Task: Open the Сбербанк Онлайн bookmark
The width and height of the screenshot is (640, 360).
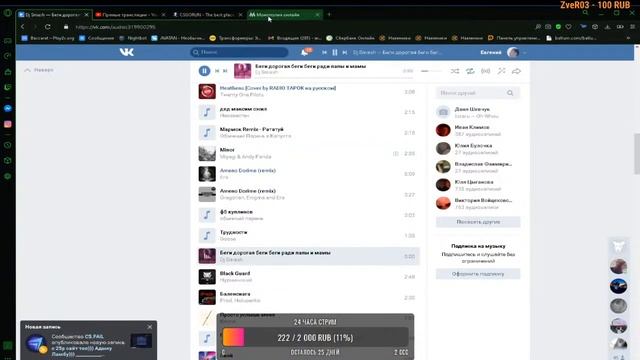Action: point(350,38)
